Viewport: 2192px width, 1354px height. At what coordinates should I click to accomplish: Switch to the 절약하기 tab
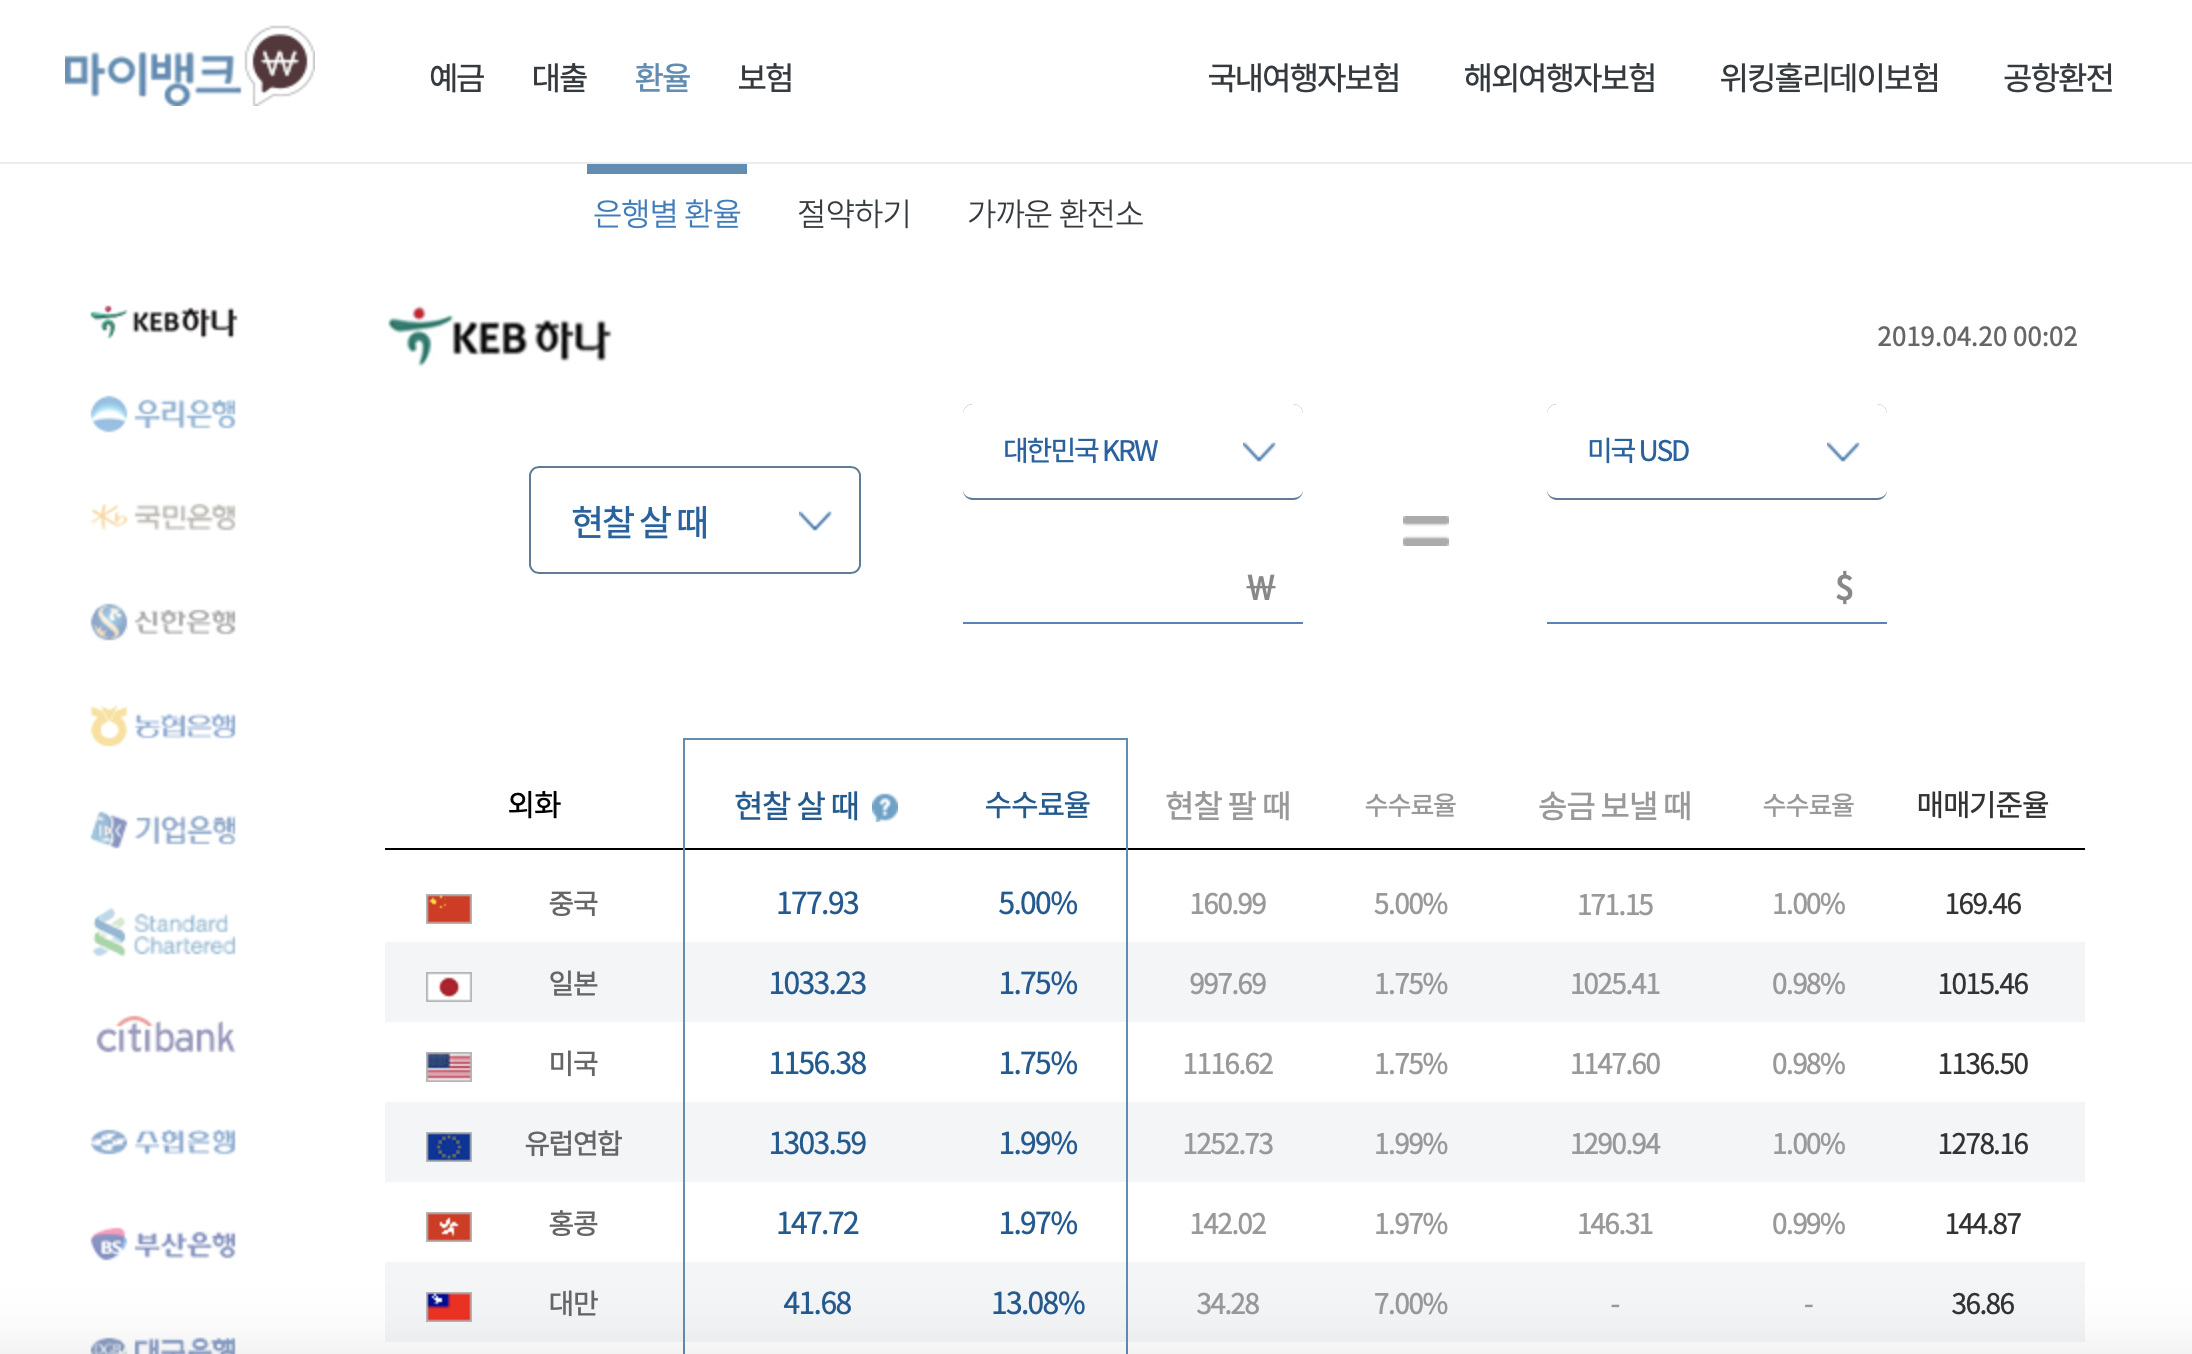click(x=854, y=213)
